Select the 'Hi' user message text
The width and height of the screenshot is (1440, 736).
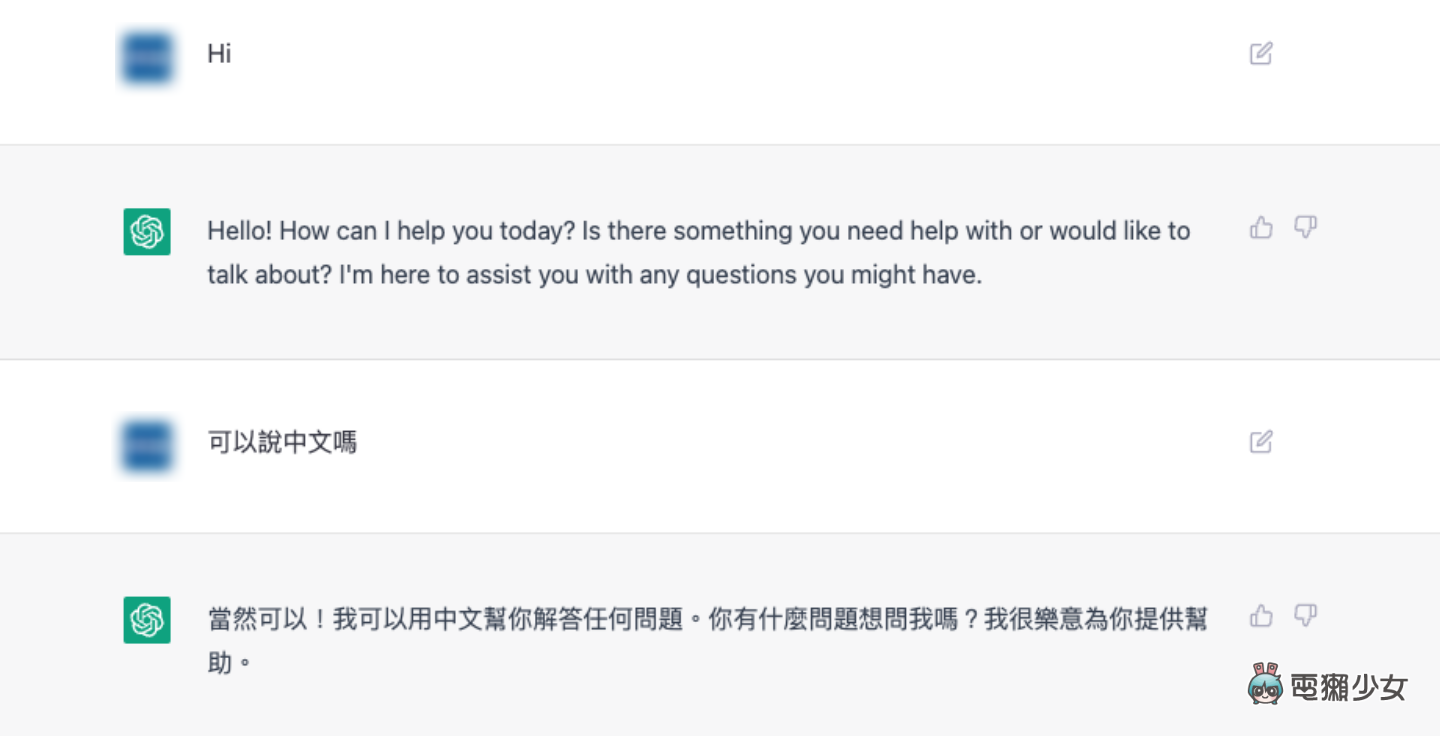220,54
